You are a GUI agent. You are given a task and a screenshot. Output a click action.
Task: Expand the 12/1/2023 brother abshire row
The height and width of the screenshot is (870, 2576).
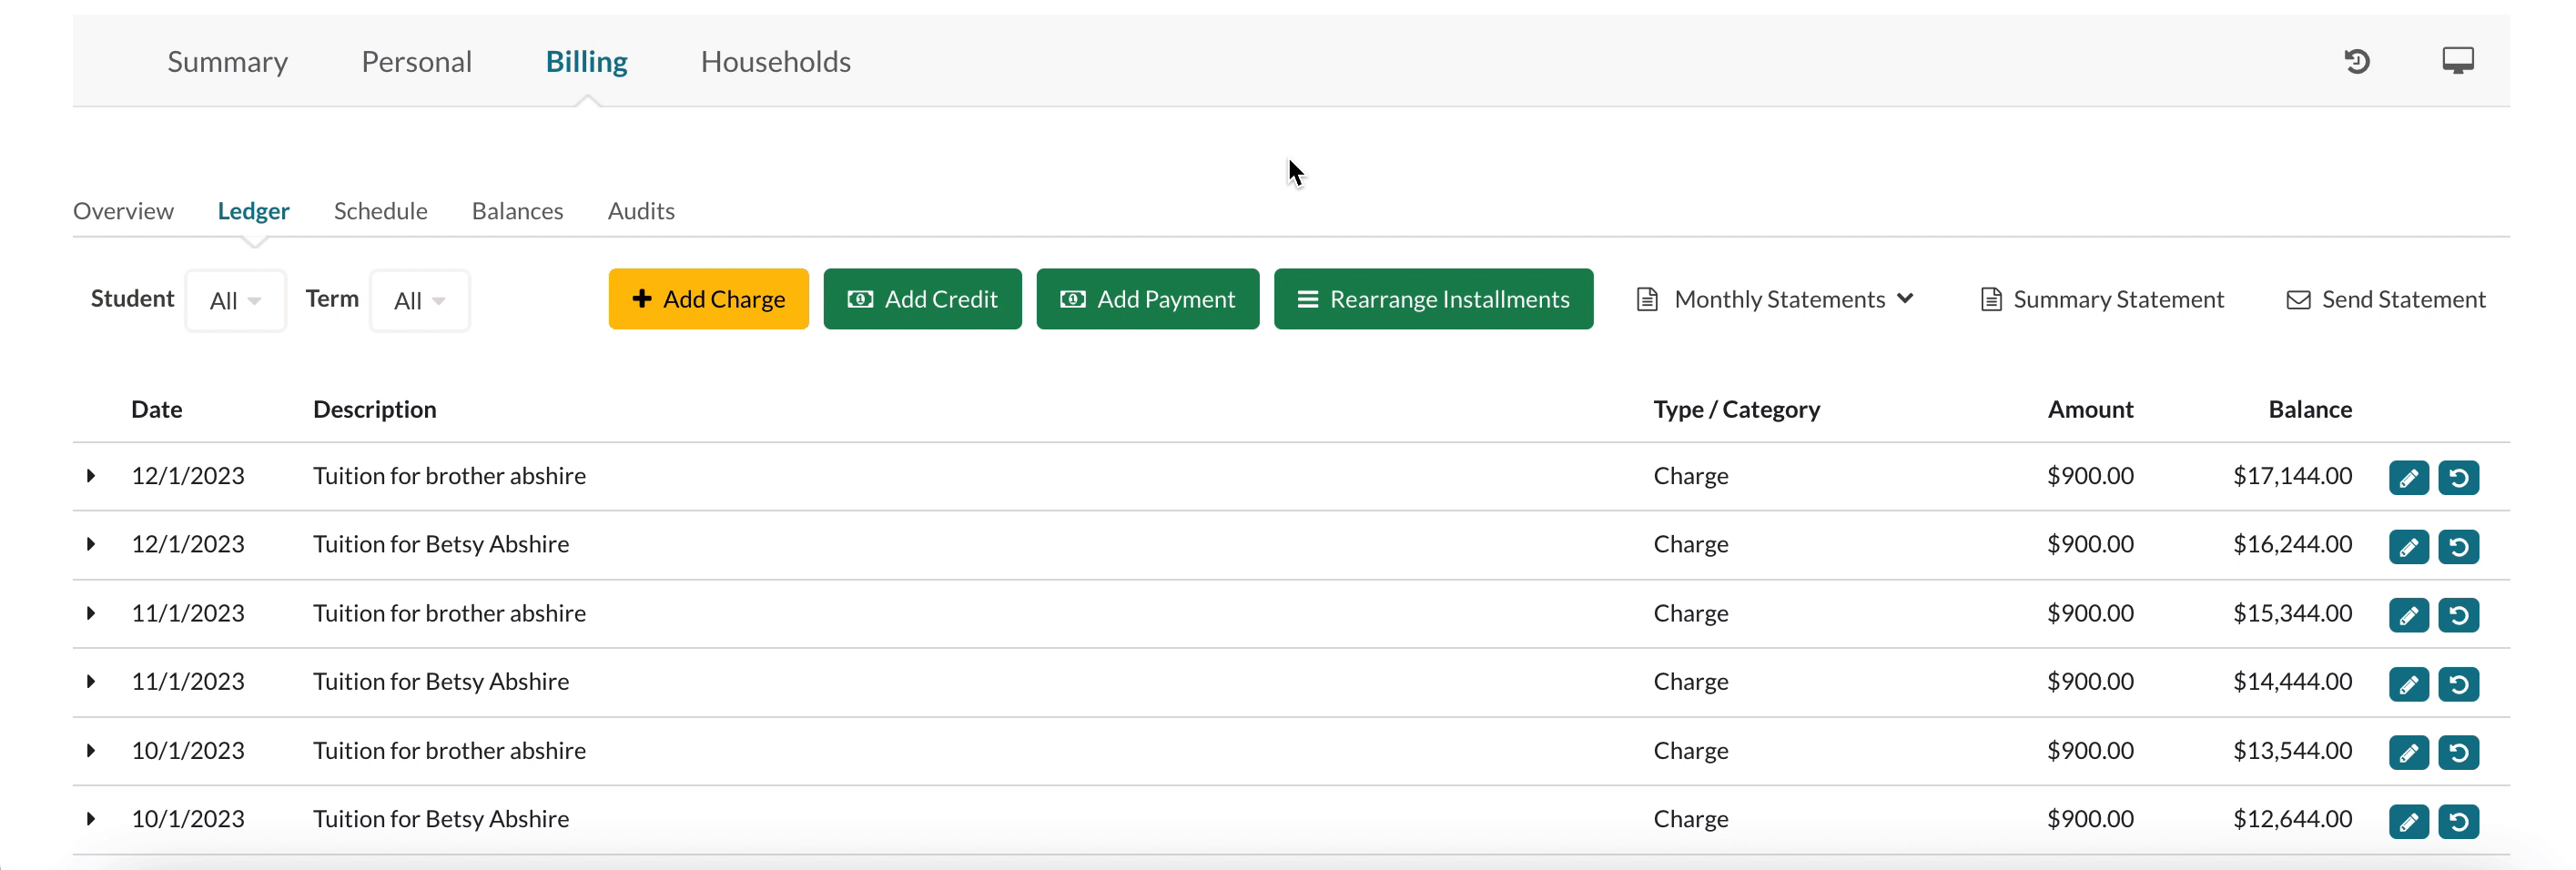click(x=91, y=476)
